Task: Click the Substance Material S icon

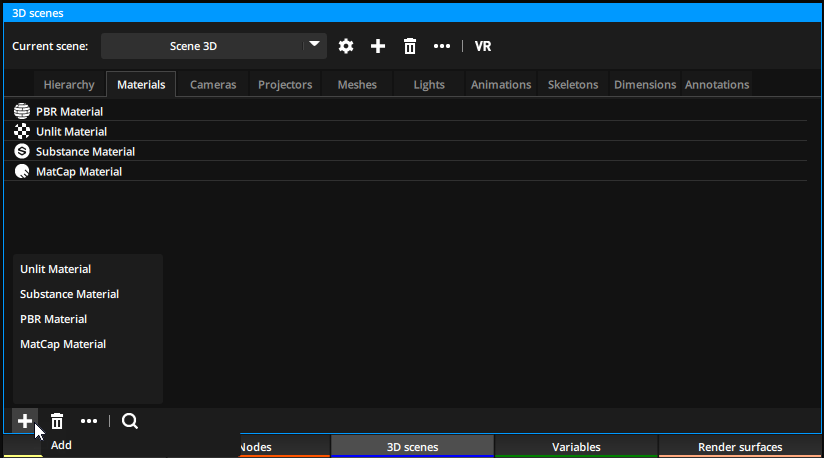Action: coord(22,151)
